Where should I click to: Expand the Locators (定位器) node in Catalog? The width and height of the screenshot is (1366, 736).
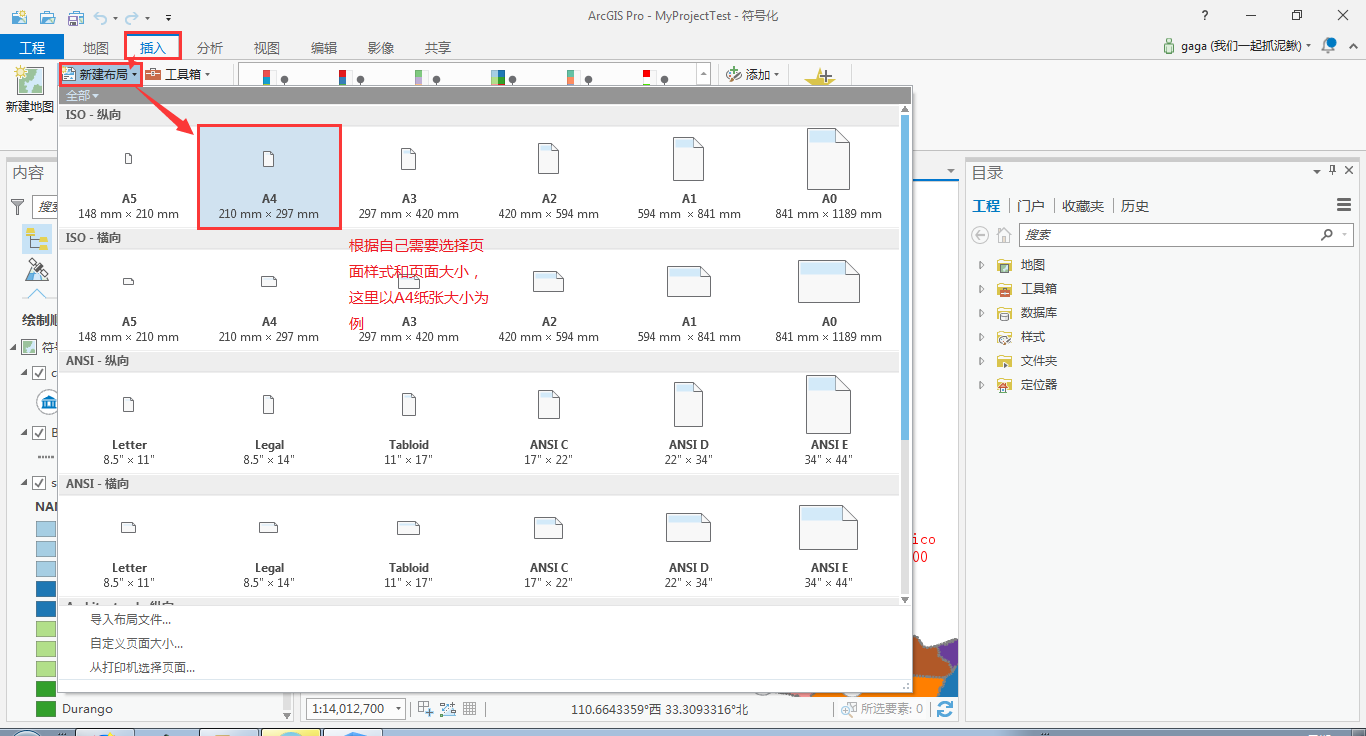click(981, 385)
